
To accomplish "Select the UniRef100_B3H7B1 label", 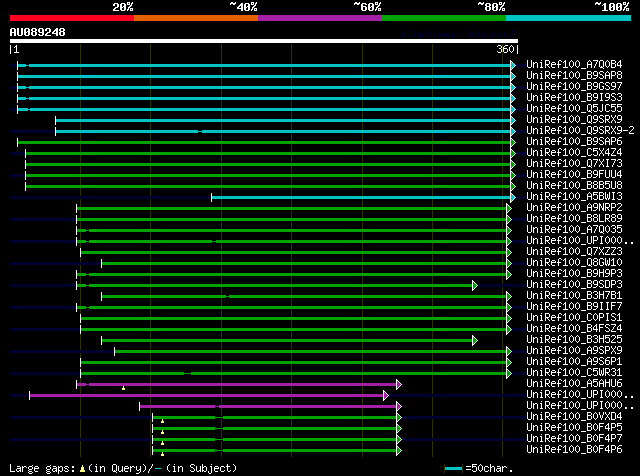I will click(x=574, y=296).
